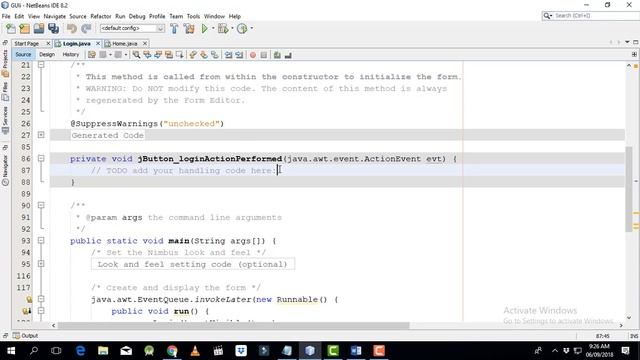Viewport: 640px width, 360px height.
Task: Open the default config dropdown
Action: (x=132, y=28)
